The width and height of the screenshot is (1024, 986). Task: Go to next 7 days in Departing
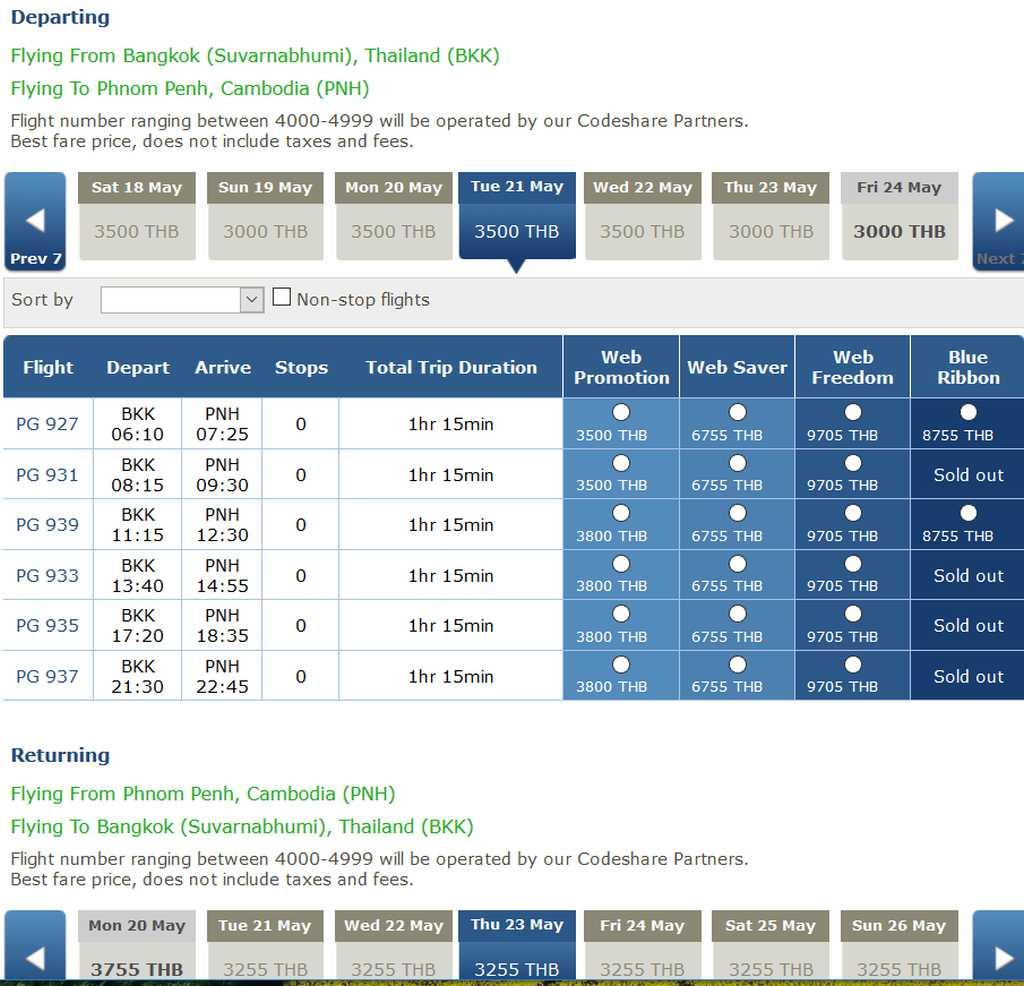pyautogui.click(x=998, y=221)
